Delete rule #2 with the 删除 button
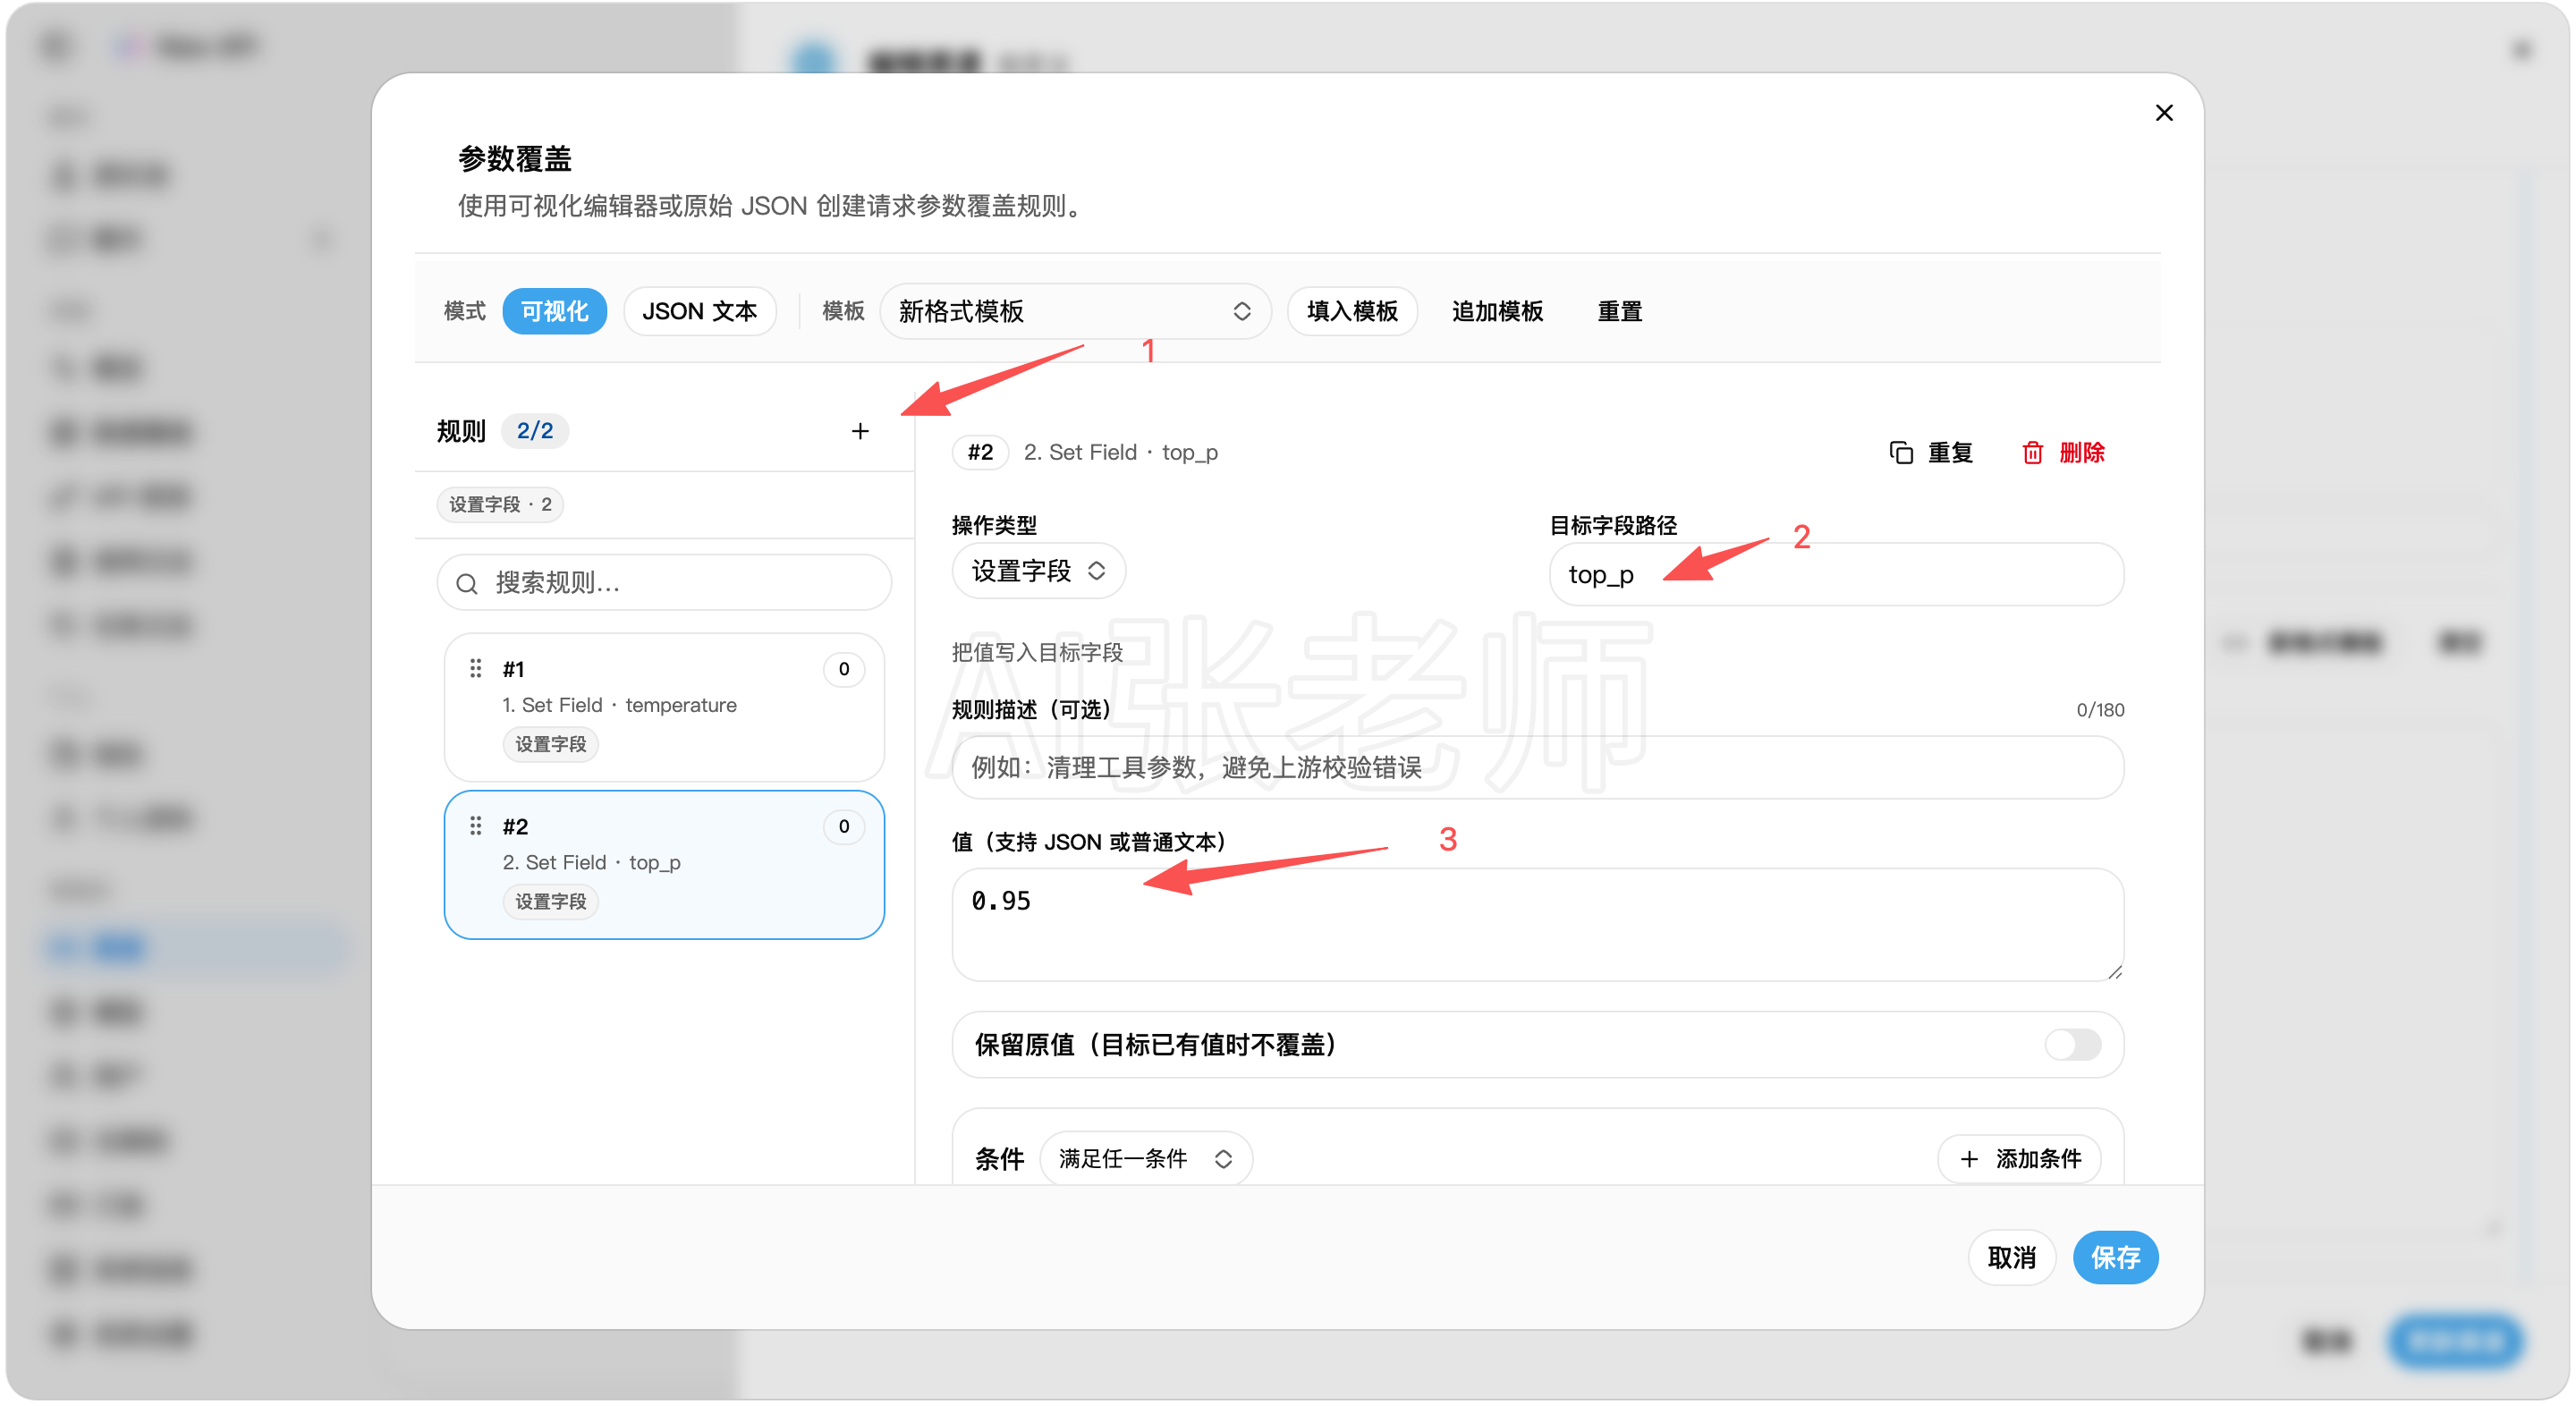Screen dimensions: 2576x1406 (2064, 453)
